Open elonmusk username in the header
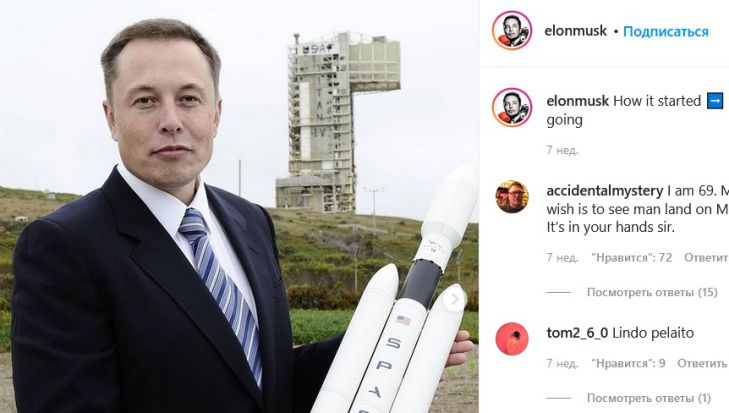Image resolution: width=729 pixels, height=413 pixels. 576,31
